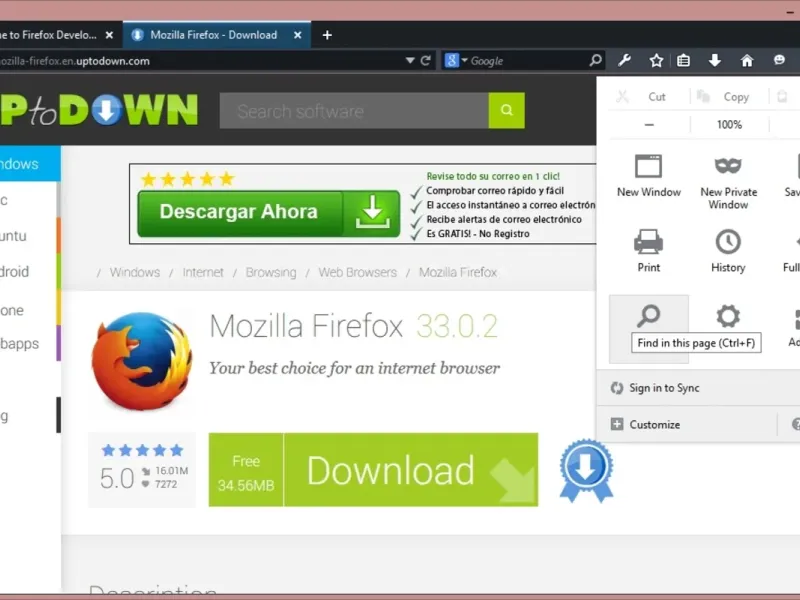Select the Webapps sidebar item
This screenshot has width=800, height=600.
(30, 343)
